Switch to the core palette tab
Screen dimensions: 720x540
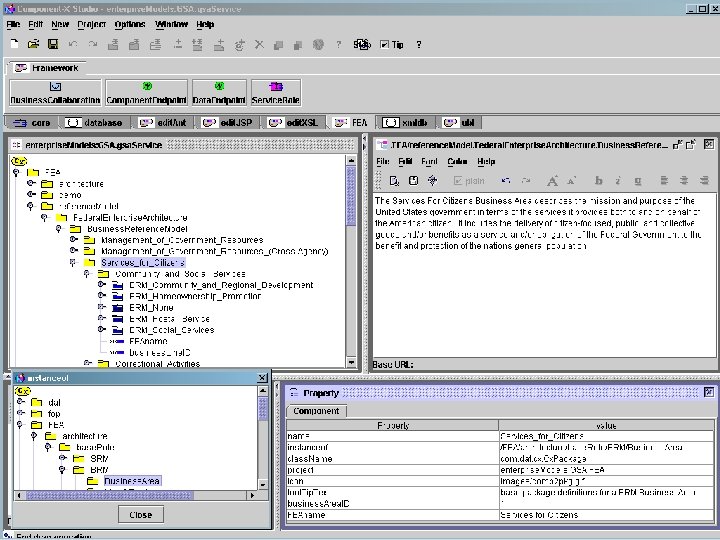point(32,123)
